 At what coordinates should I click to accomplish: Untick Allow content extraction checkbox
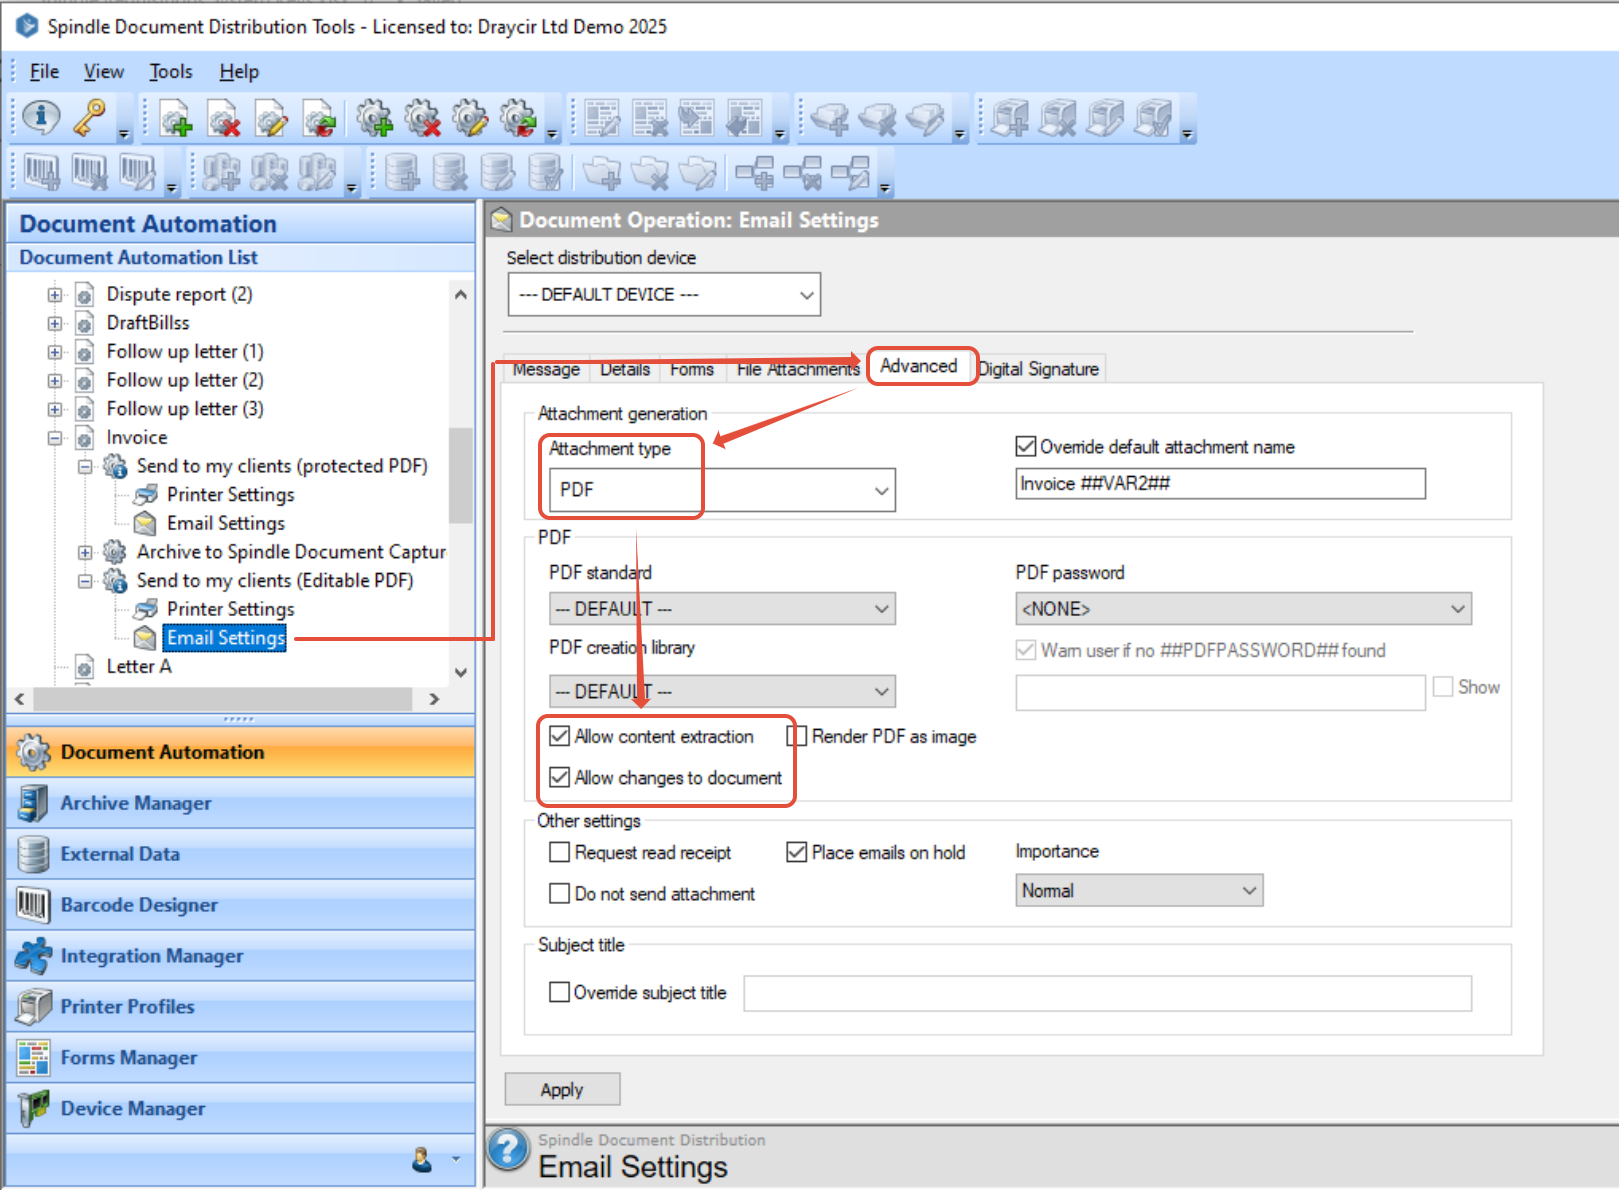559,736
